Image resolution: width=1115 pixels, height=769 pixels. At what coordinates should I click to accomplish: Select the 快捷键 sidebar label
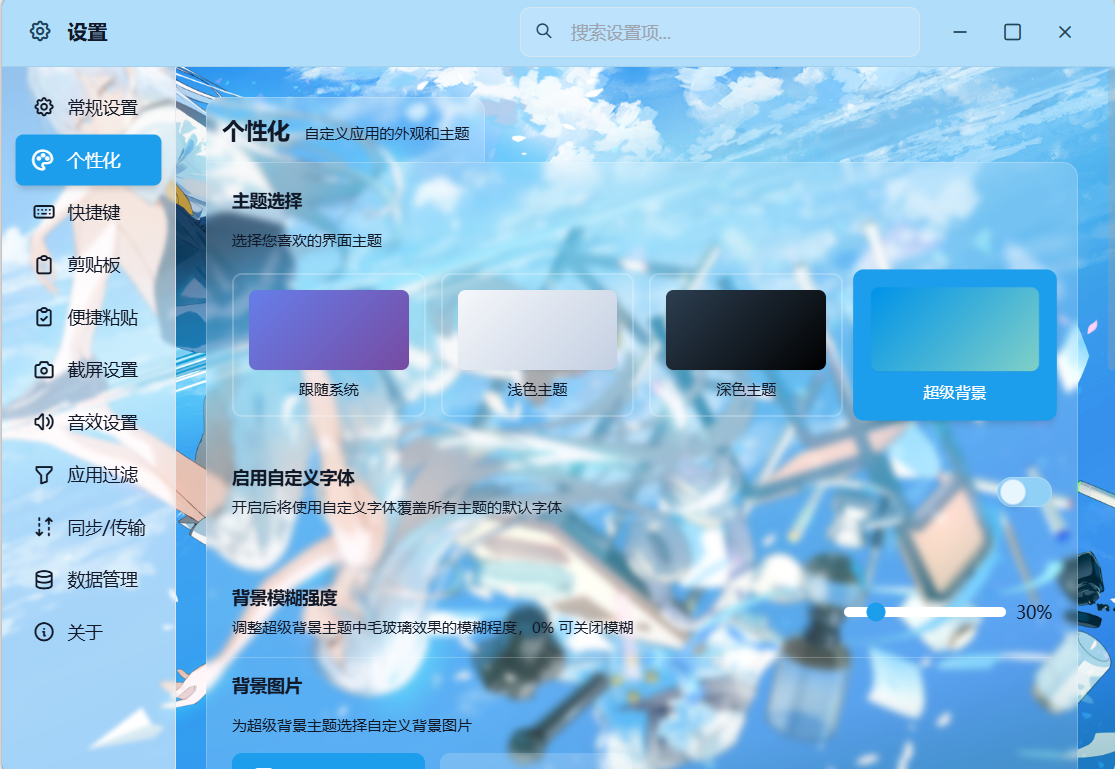(x=94, y=213)
